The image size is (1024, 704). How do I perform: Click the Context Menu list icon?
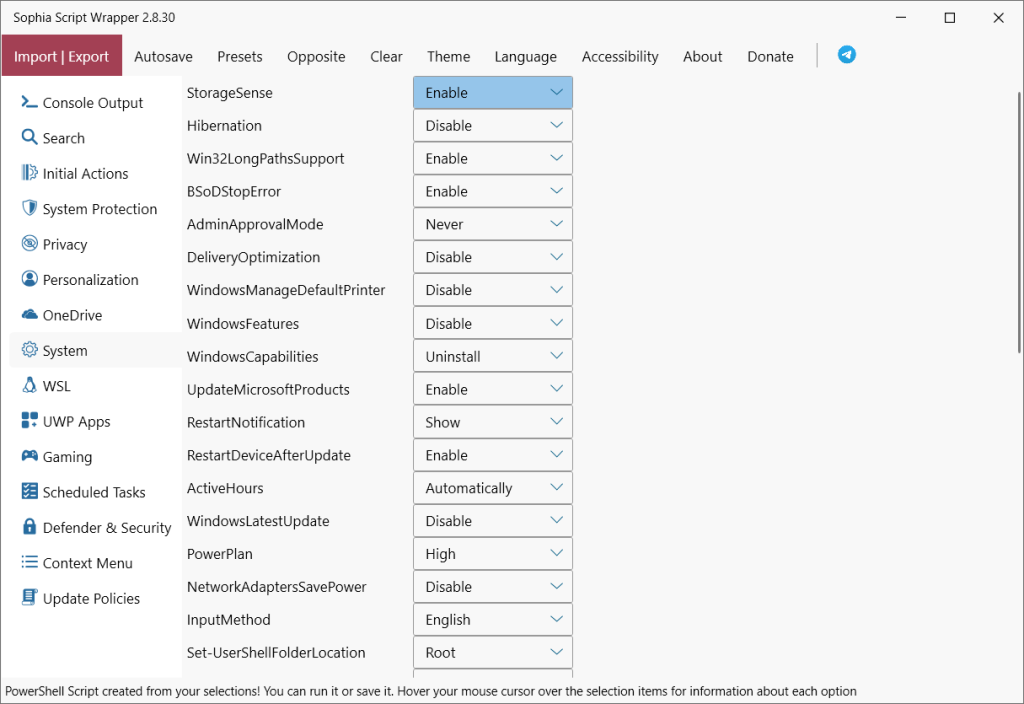(x=29, y=562)
